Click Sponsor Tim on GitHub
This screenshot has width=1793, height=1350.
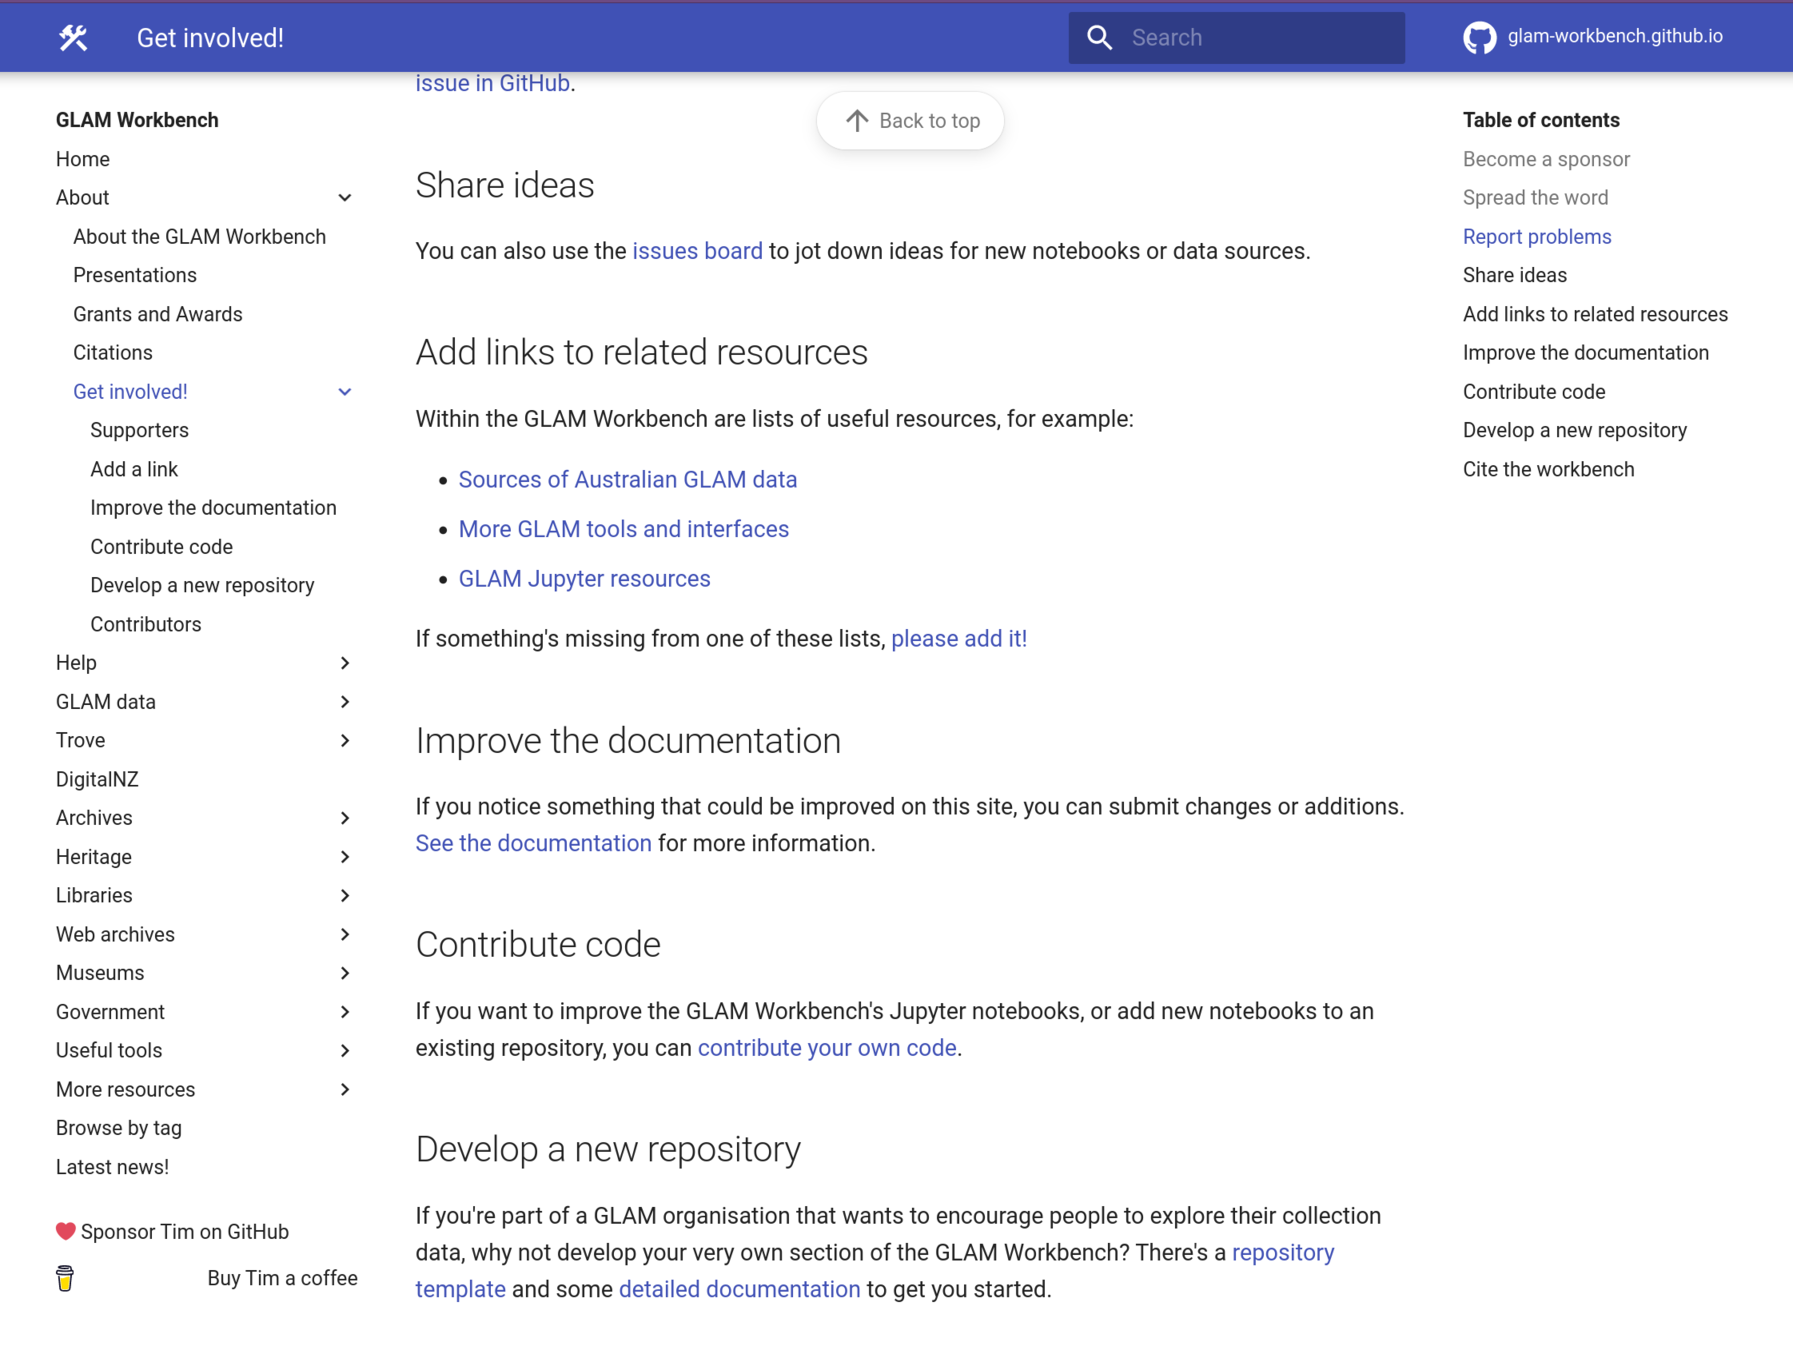click(x=185, y=1232)
